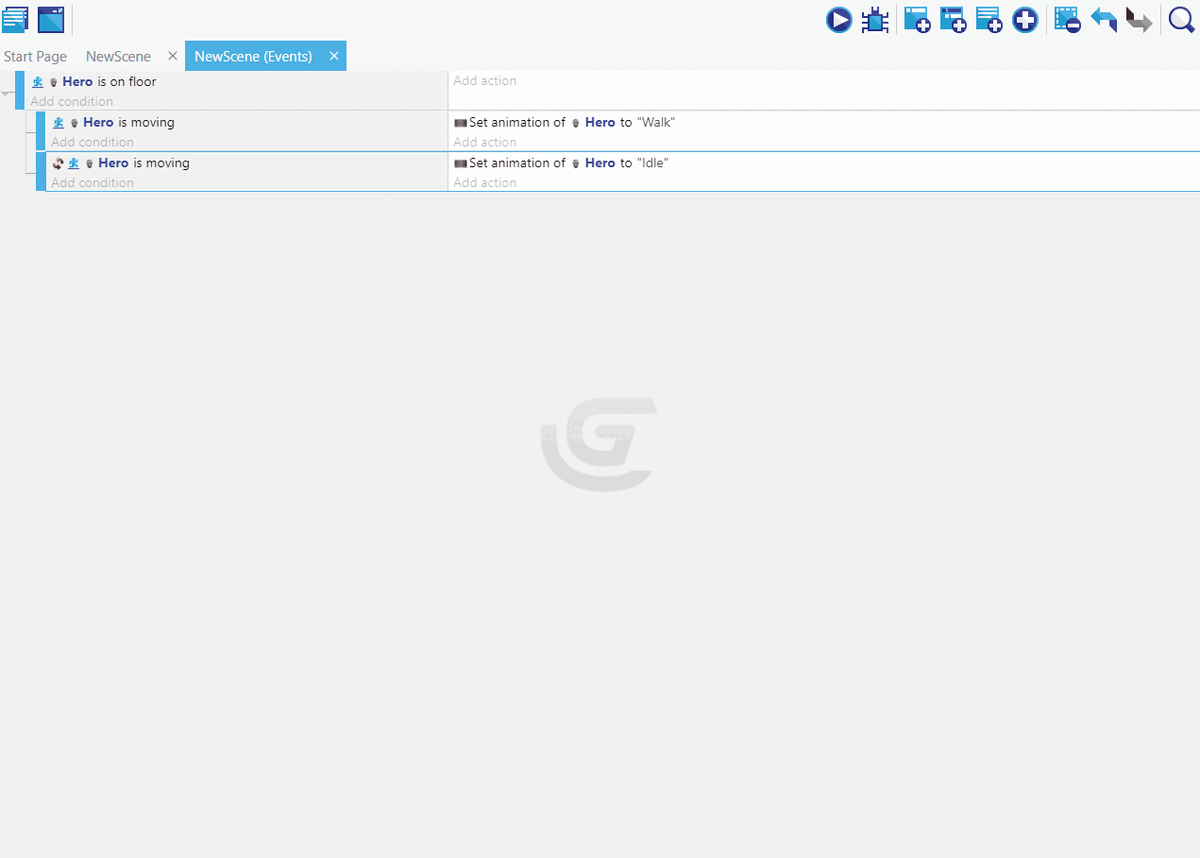Undo the last change
Screen dimensions: 1200x858
click(x=1104, y=20)
